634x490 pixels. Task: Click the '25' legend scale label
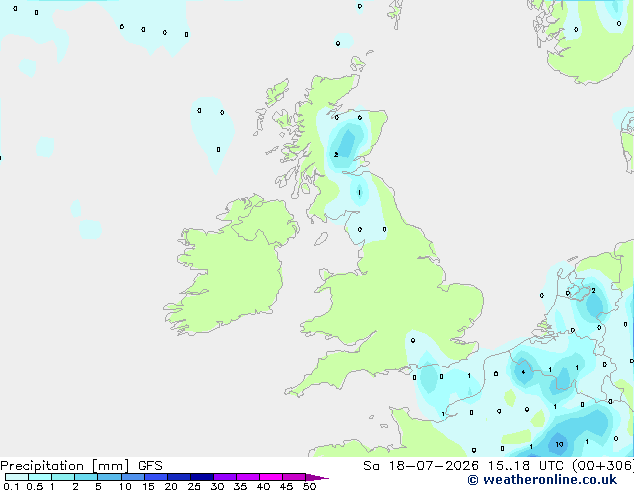[x=194, y=486]
